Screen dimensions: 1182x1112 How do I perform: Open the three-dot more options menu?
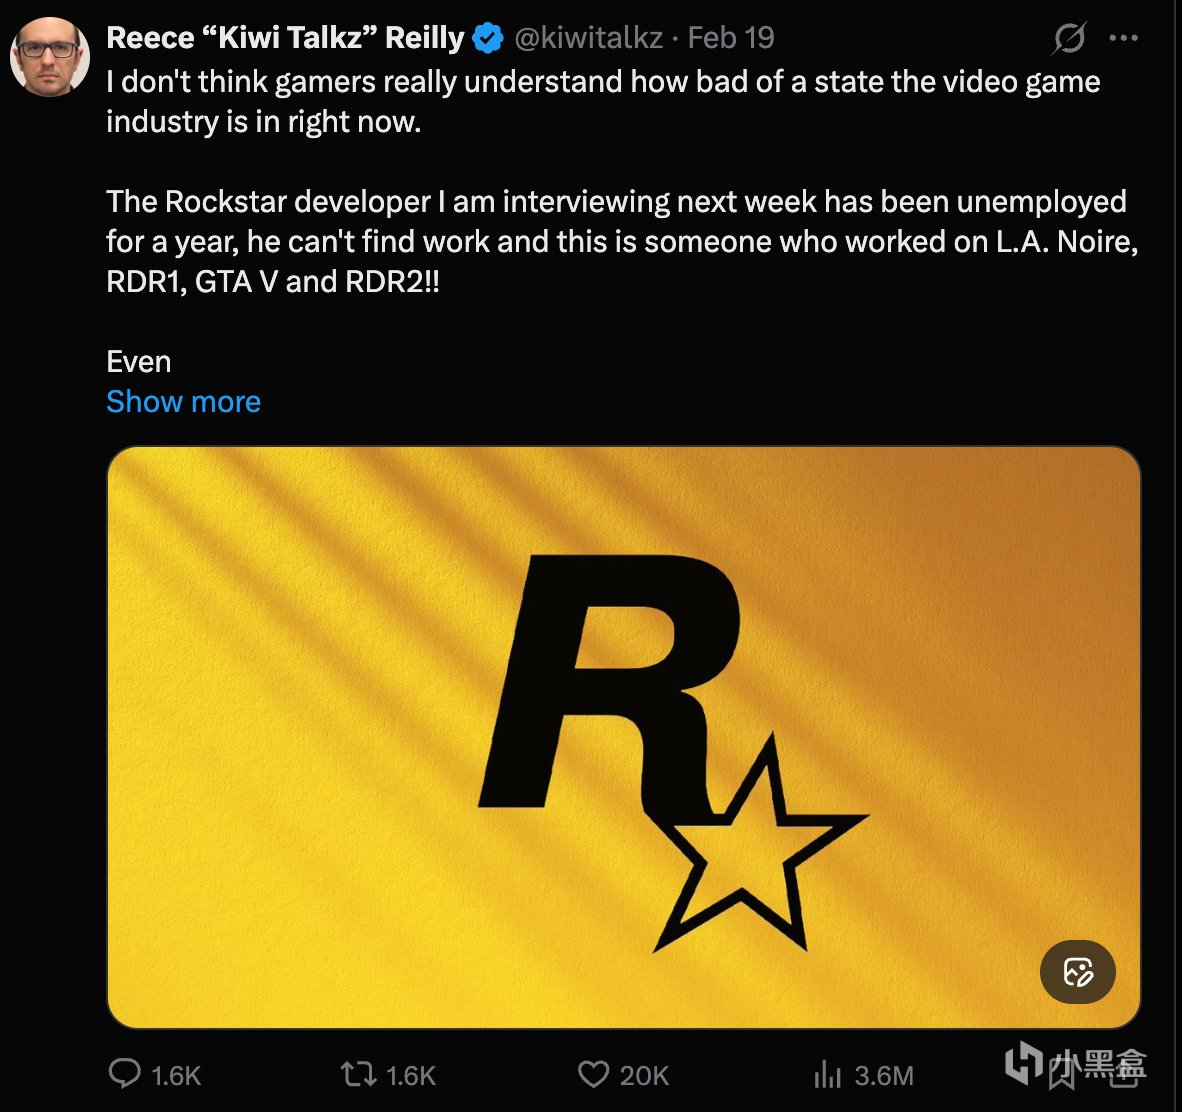click(1124, 39)
